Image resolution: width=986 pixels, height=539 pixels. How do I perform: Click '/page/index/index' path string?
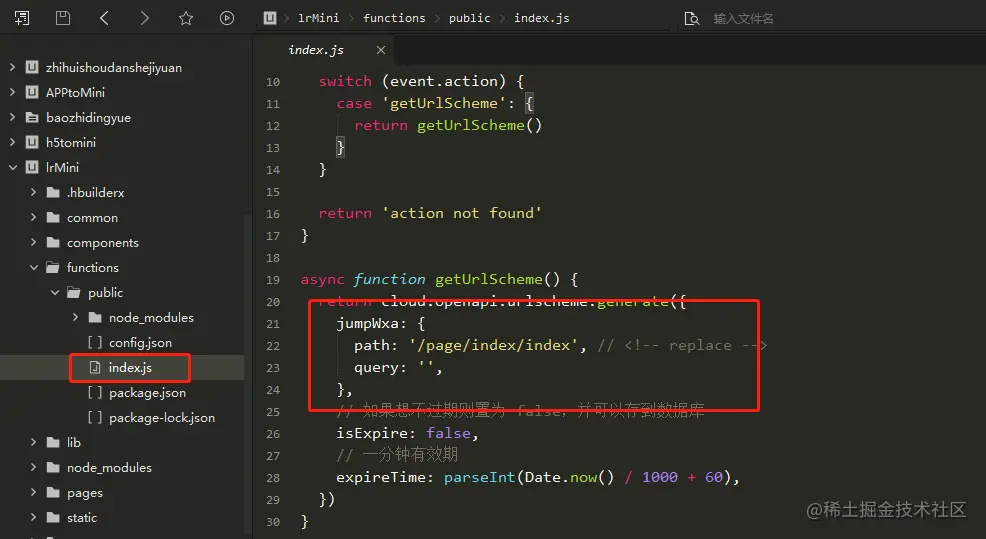(493, 345)
